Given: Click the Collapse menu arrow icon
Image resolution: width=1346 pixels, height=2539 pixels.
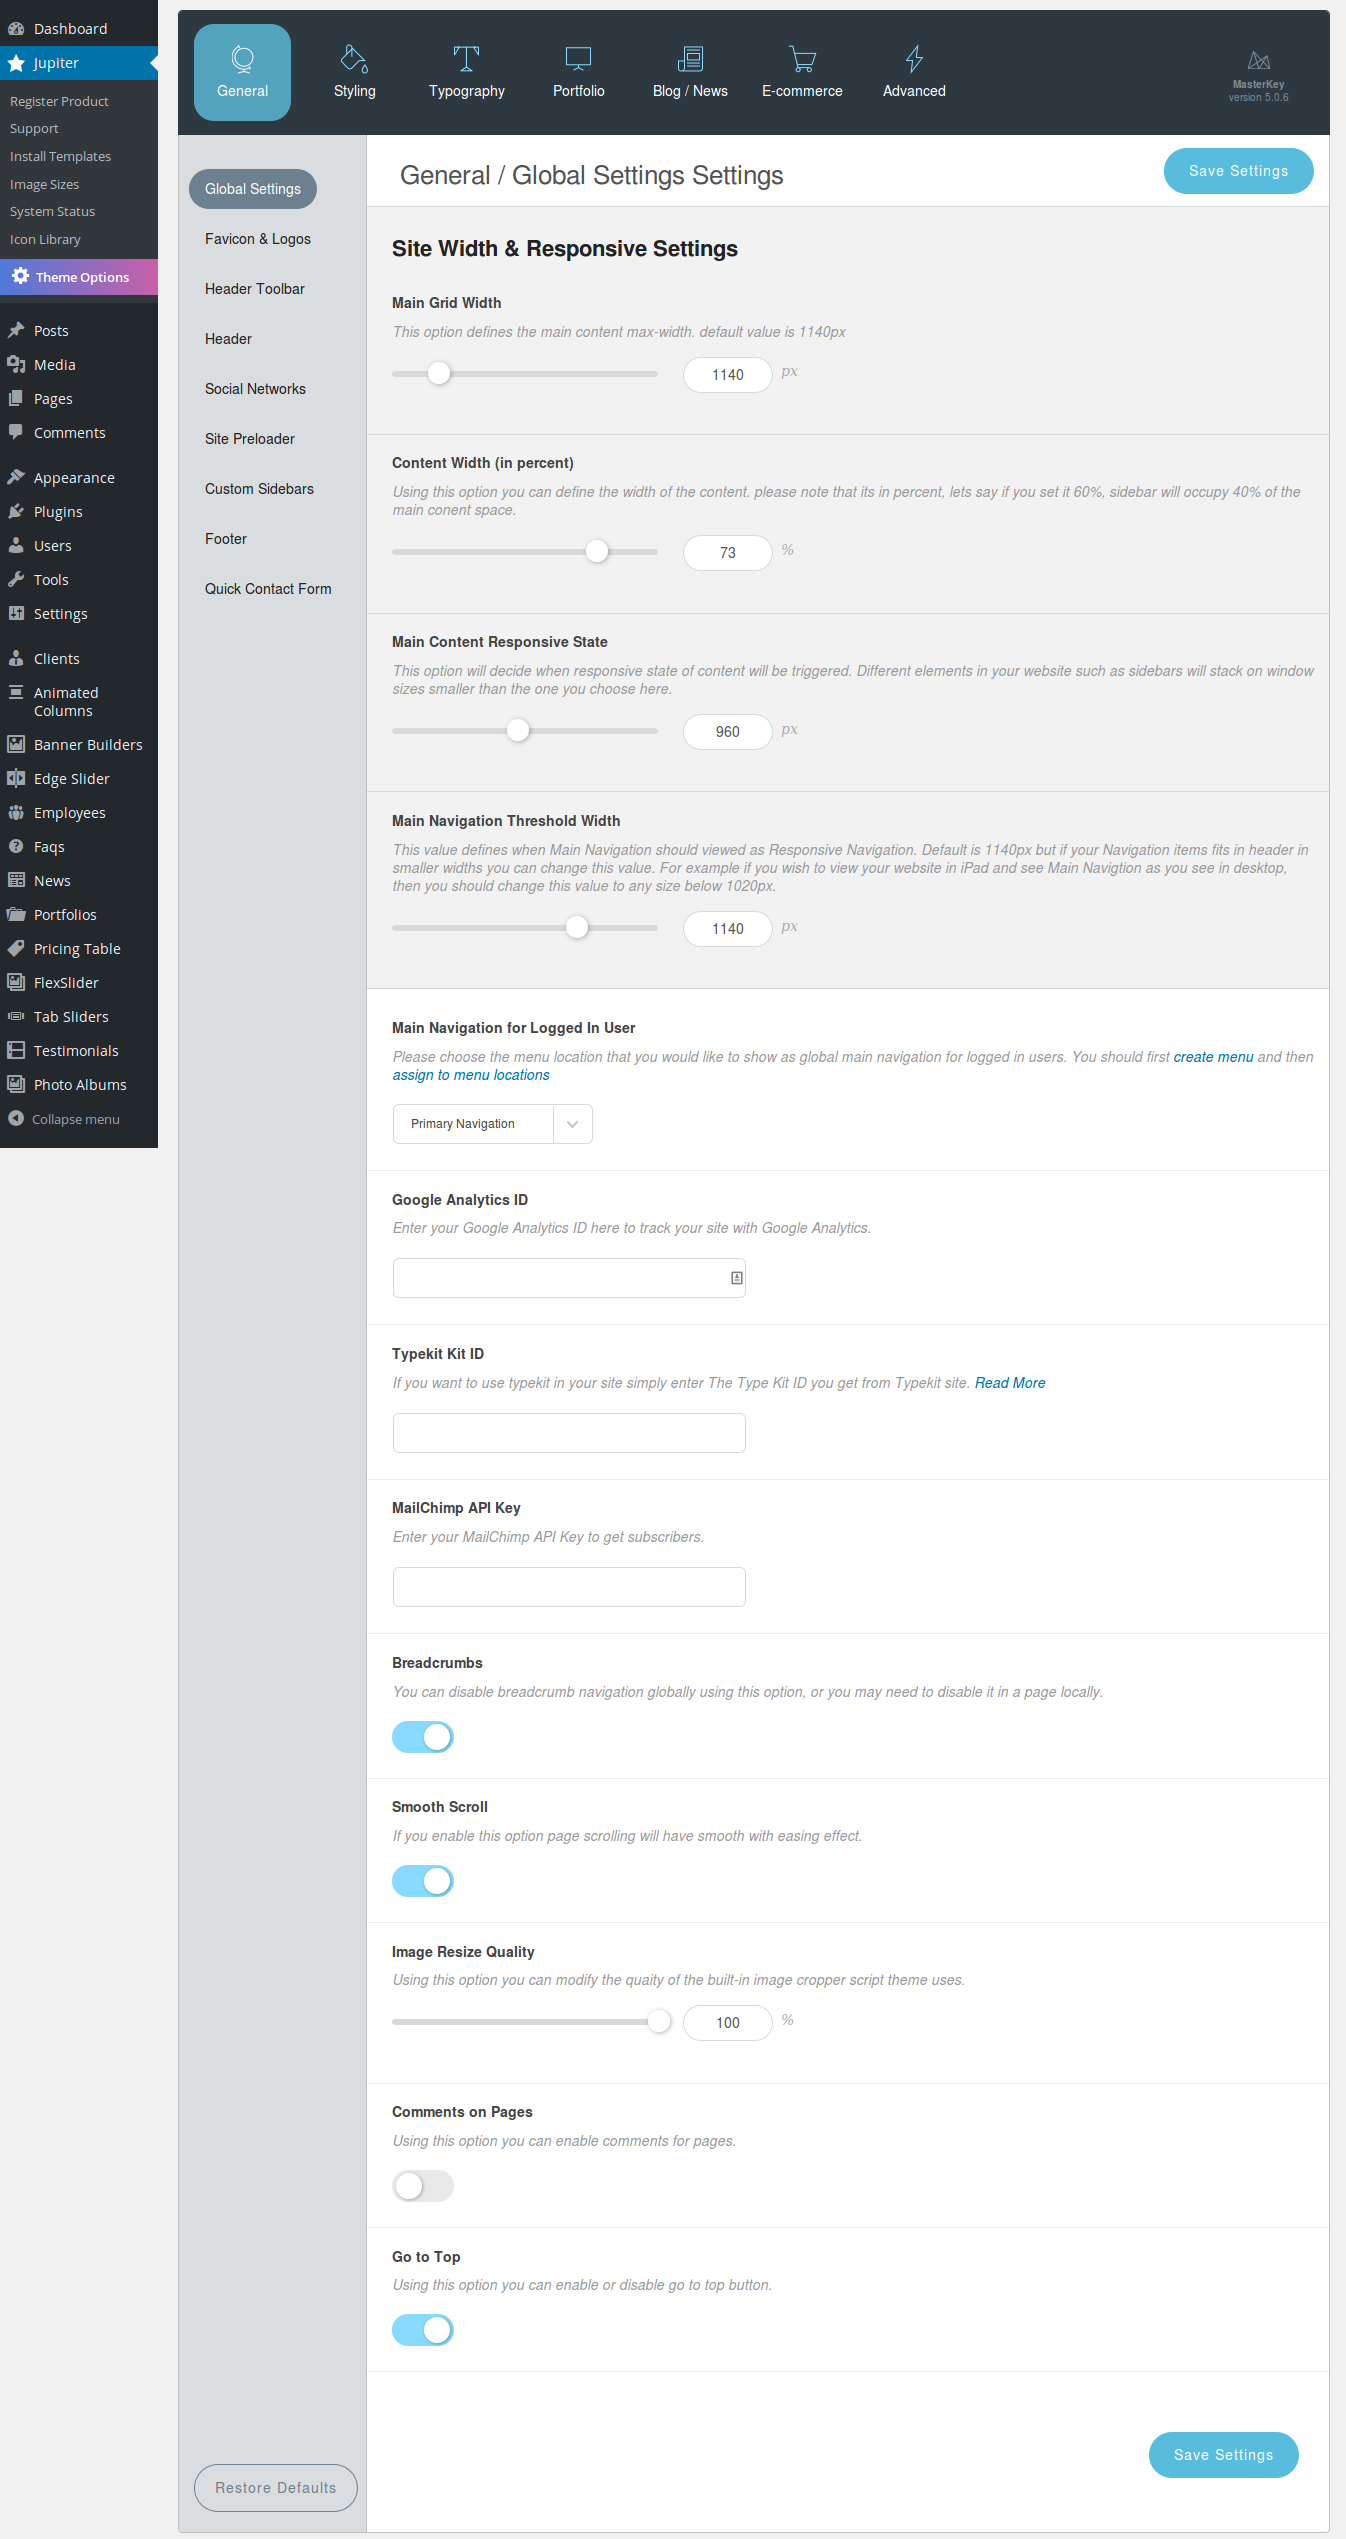Looking at the screenshot, I should (x=16, y=1119).
